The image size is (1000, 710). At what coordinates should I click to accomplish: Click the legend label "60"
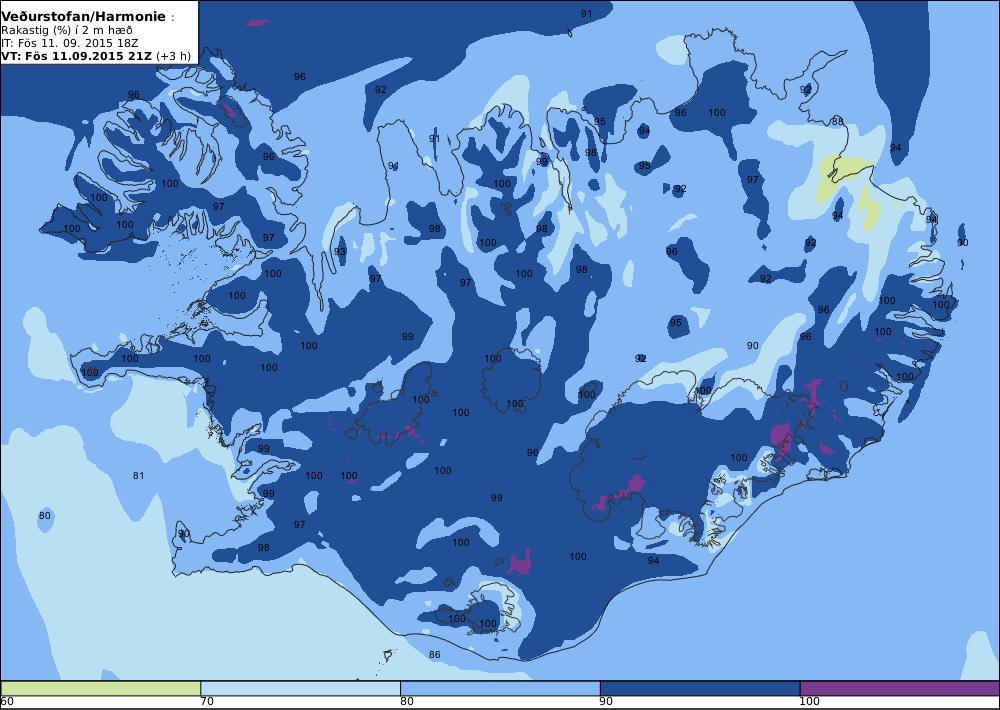tap(7, 702)
